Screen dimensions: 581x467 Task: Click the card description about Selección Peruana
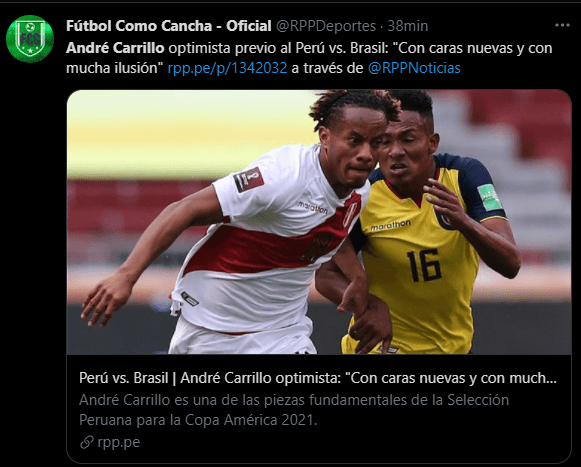[x=294, y=410]
